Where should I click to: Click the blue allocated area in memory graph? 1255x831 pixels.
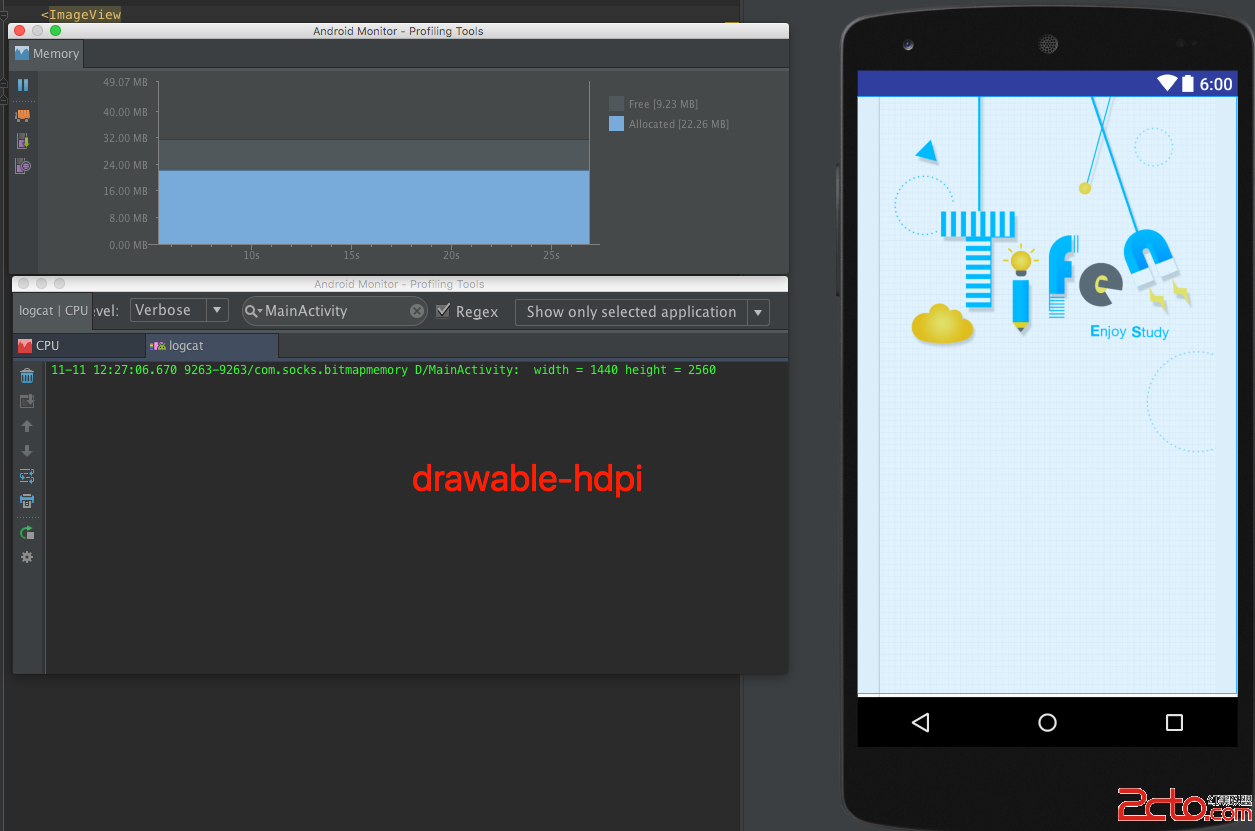[x=374, y=207]
